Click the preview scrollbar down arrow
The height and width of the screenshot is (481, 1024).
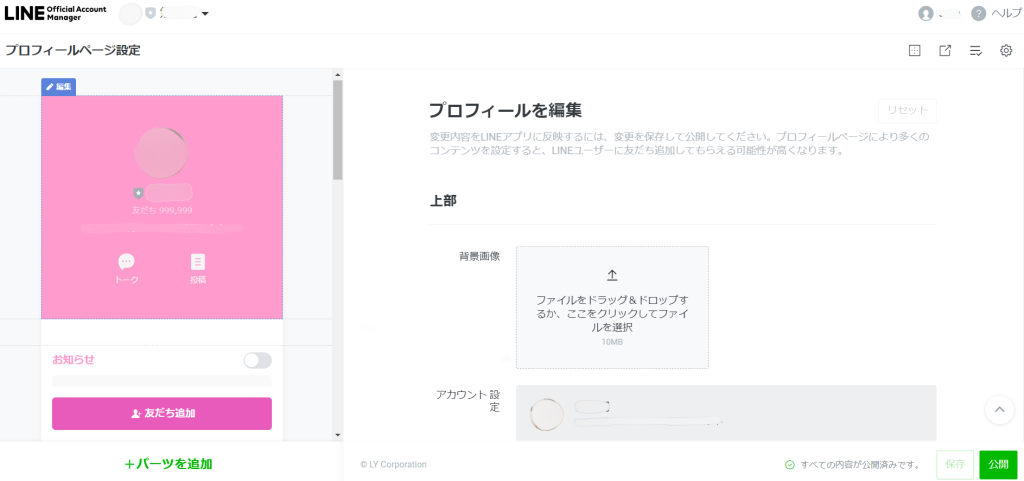pos(338,435)
